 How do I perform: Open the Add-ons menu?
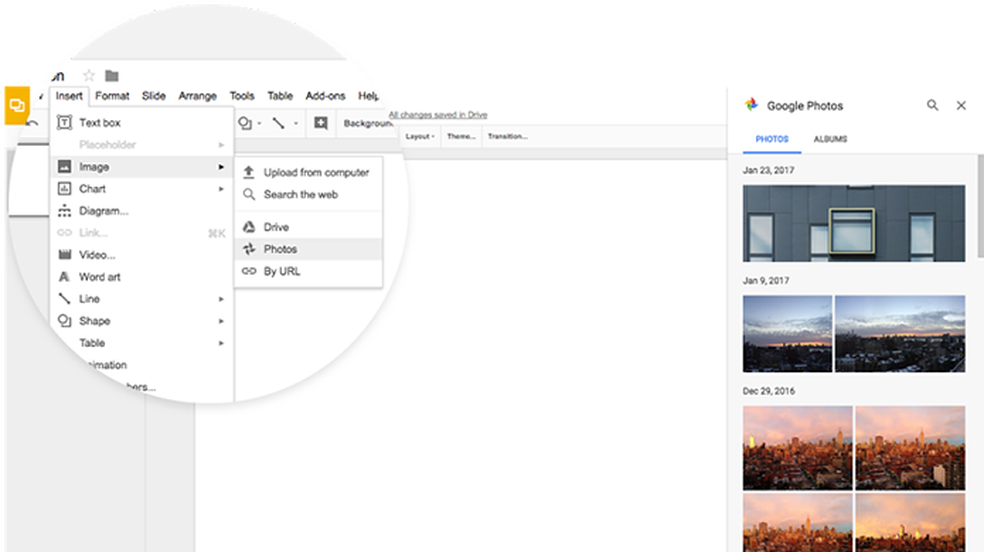pyautogui.click(x=325, y=96)
